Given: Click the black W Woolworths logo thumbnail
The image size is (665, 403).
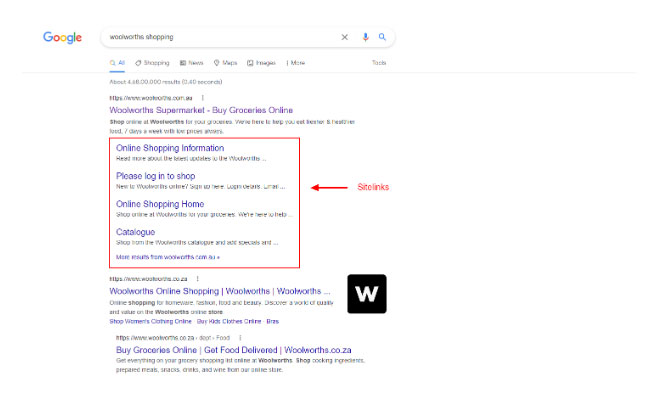Looking at the screenshot, I should coord(367,294).
